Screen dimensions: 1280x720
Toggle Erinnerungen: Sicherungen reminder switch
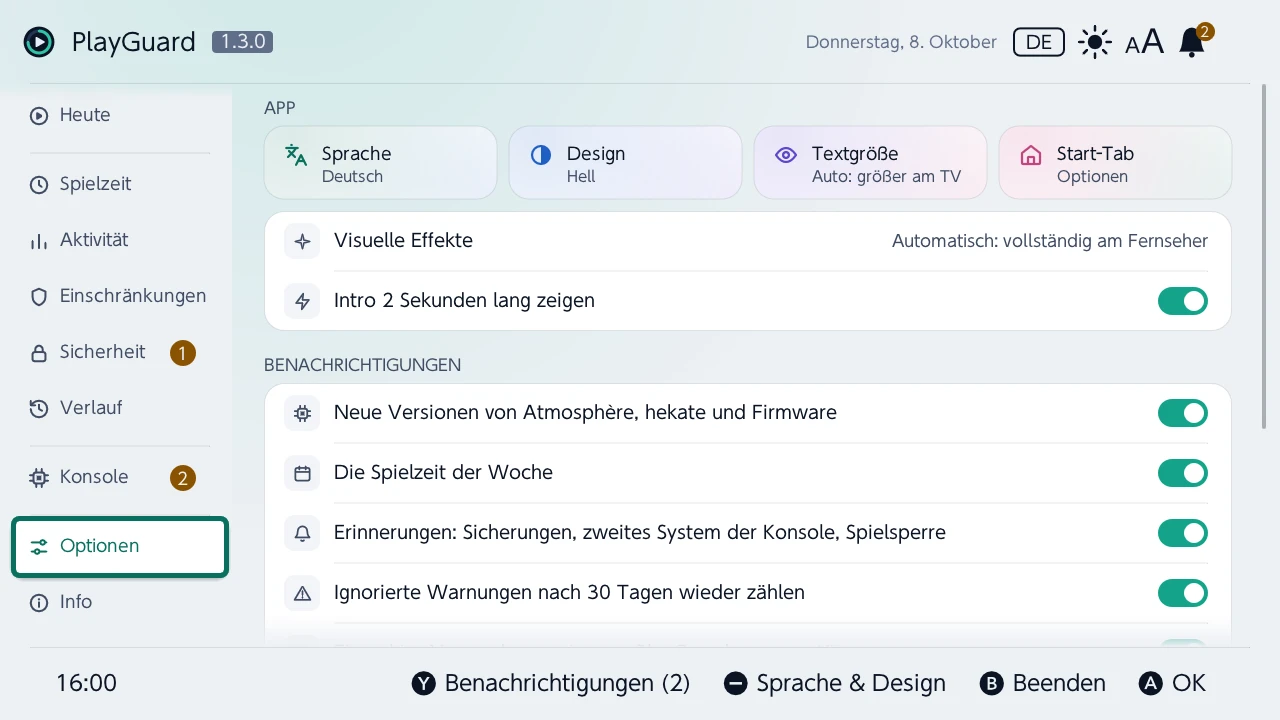(x=1183, y=533)
